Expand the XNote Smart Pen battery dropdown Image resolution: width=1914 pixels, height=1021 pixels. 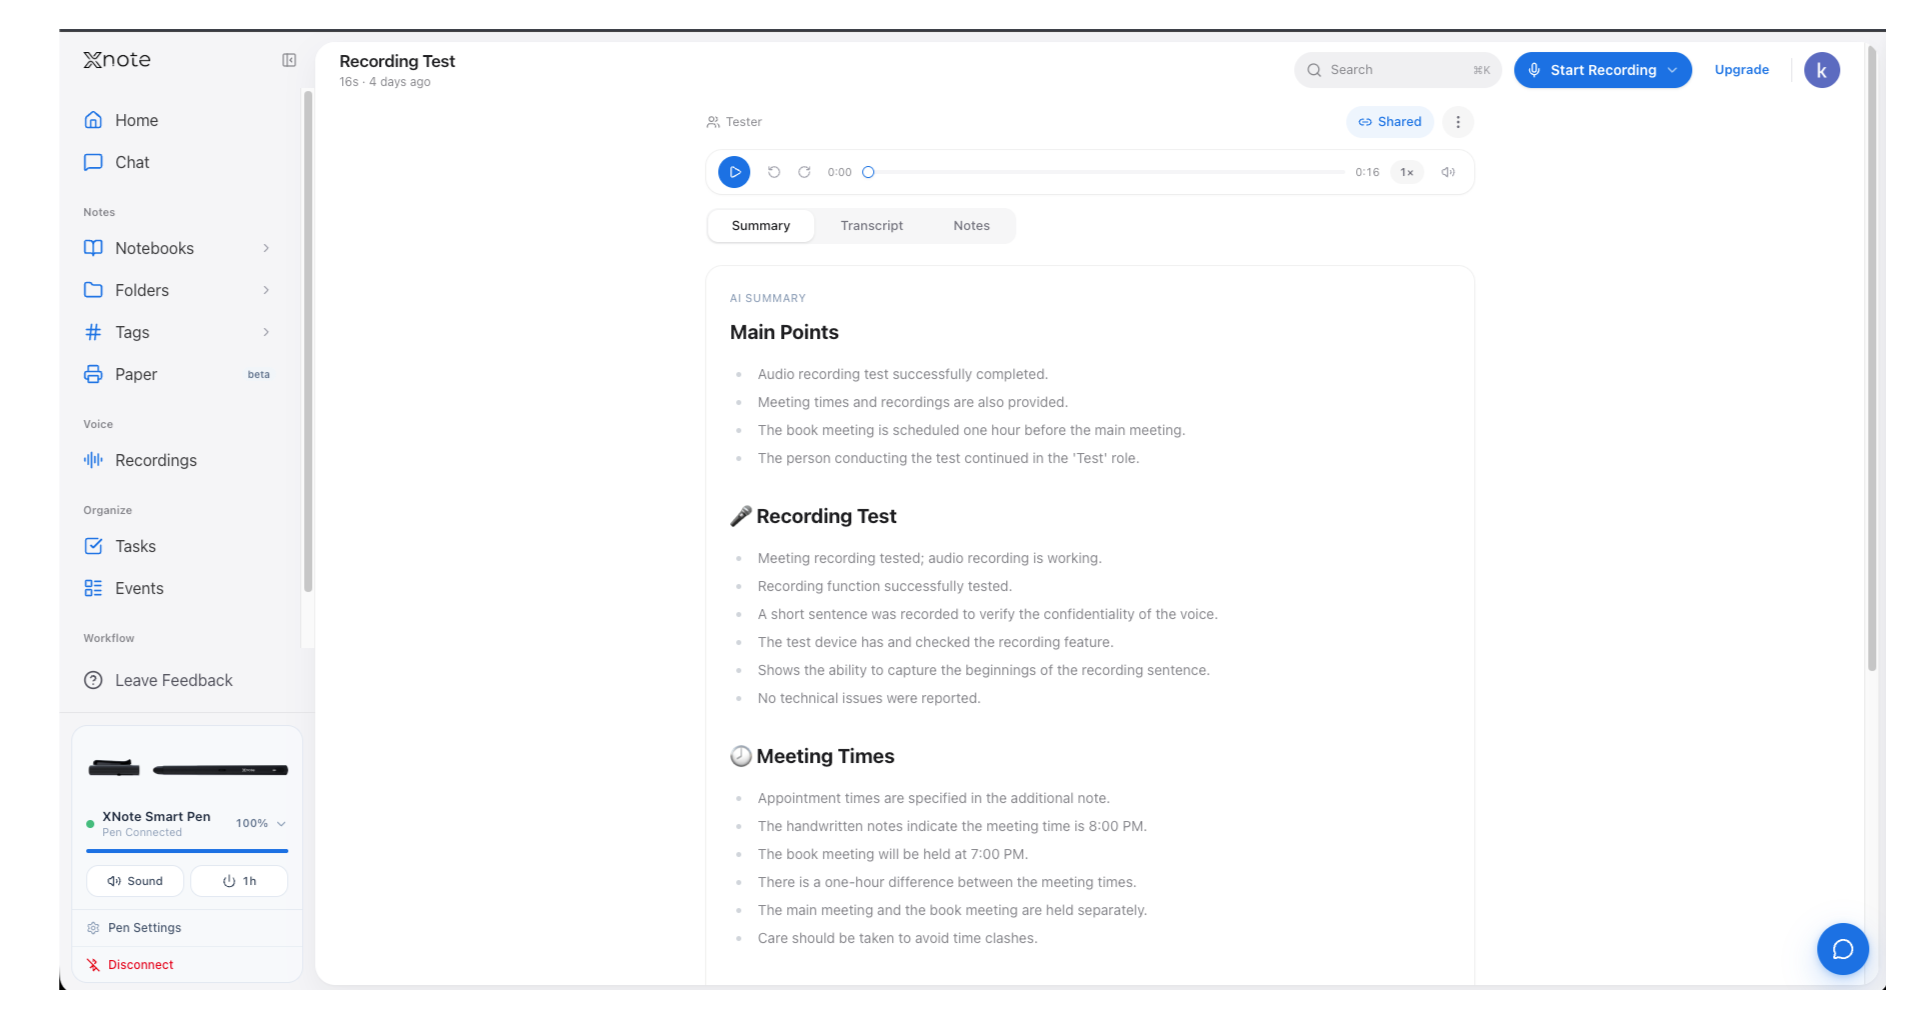pyautogui.click(x=281, y=824)
